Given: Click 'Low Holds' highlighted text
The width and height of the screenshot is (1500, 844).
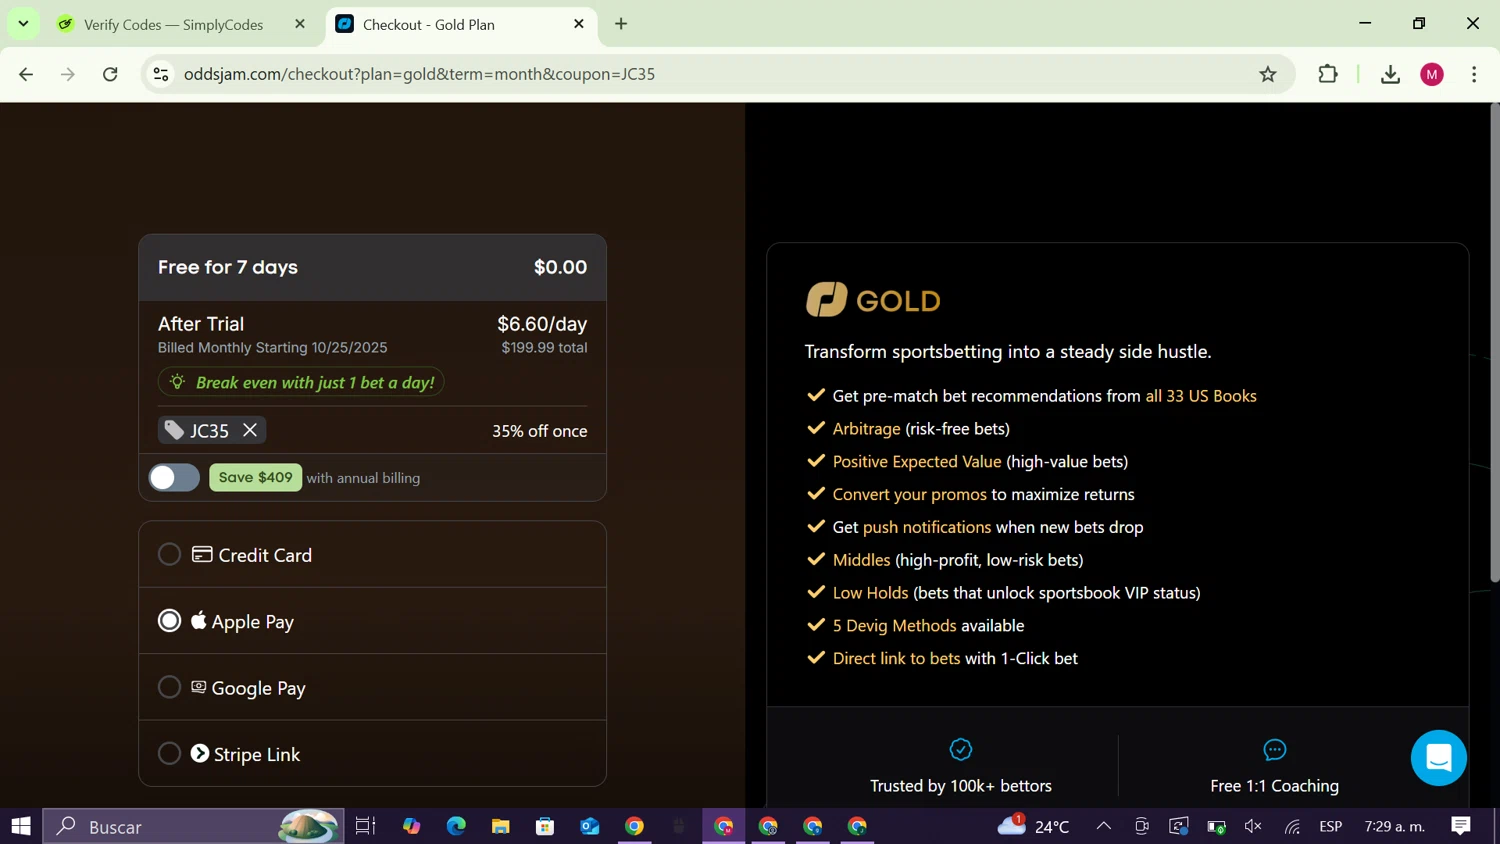Looking at the screenshot, I should (870, 593).
